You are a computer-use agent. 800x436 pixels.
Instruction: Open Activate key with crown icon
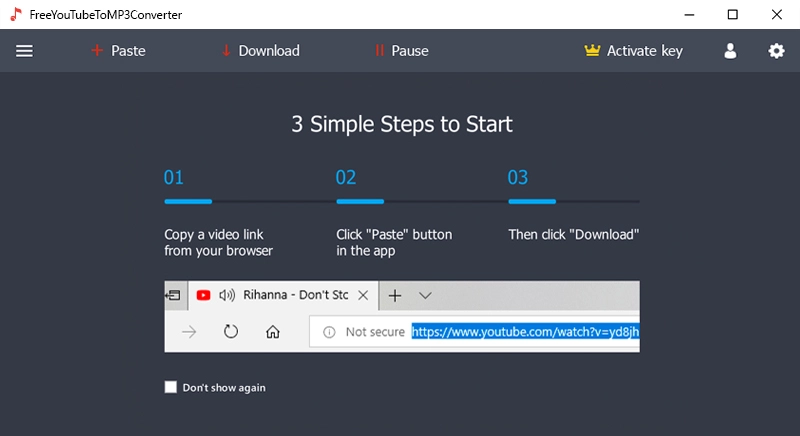click(633, 51)
